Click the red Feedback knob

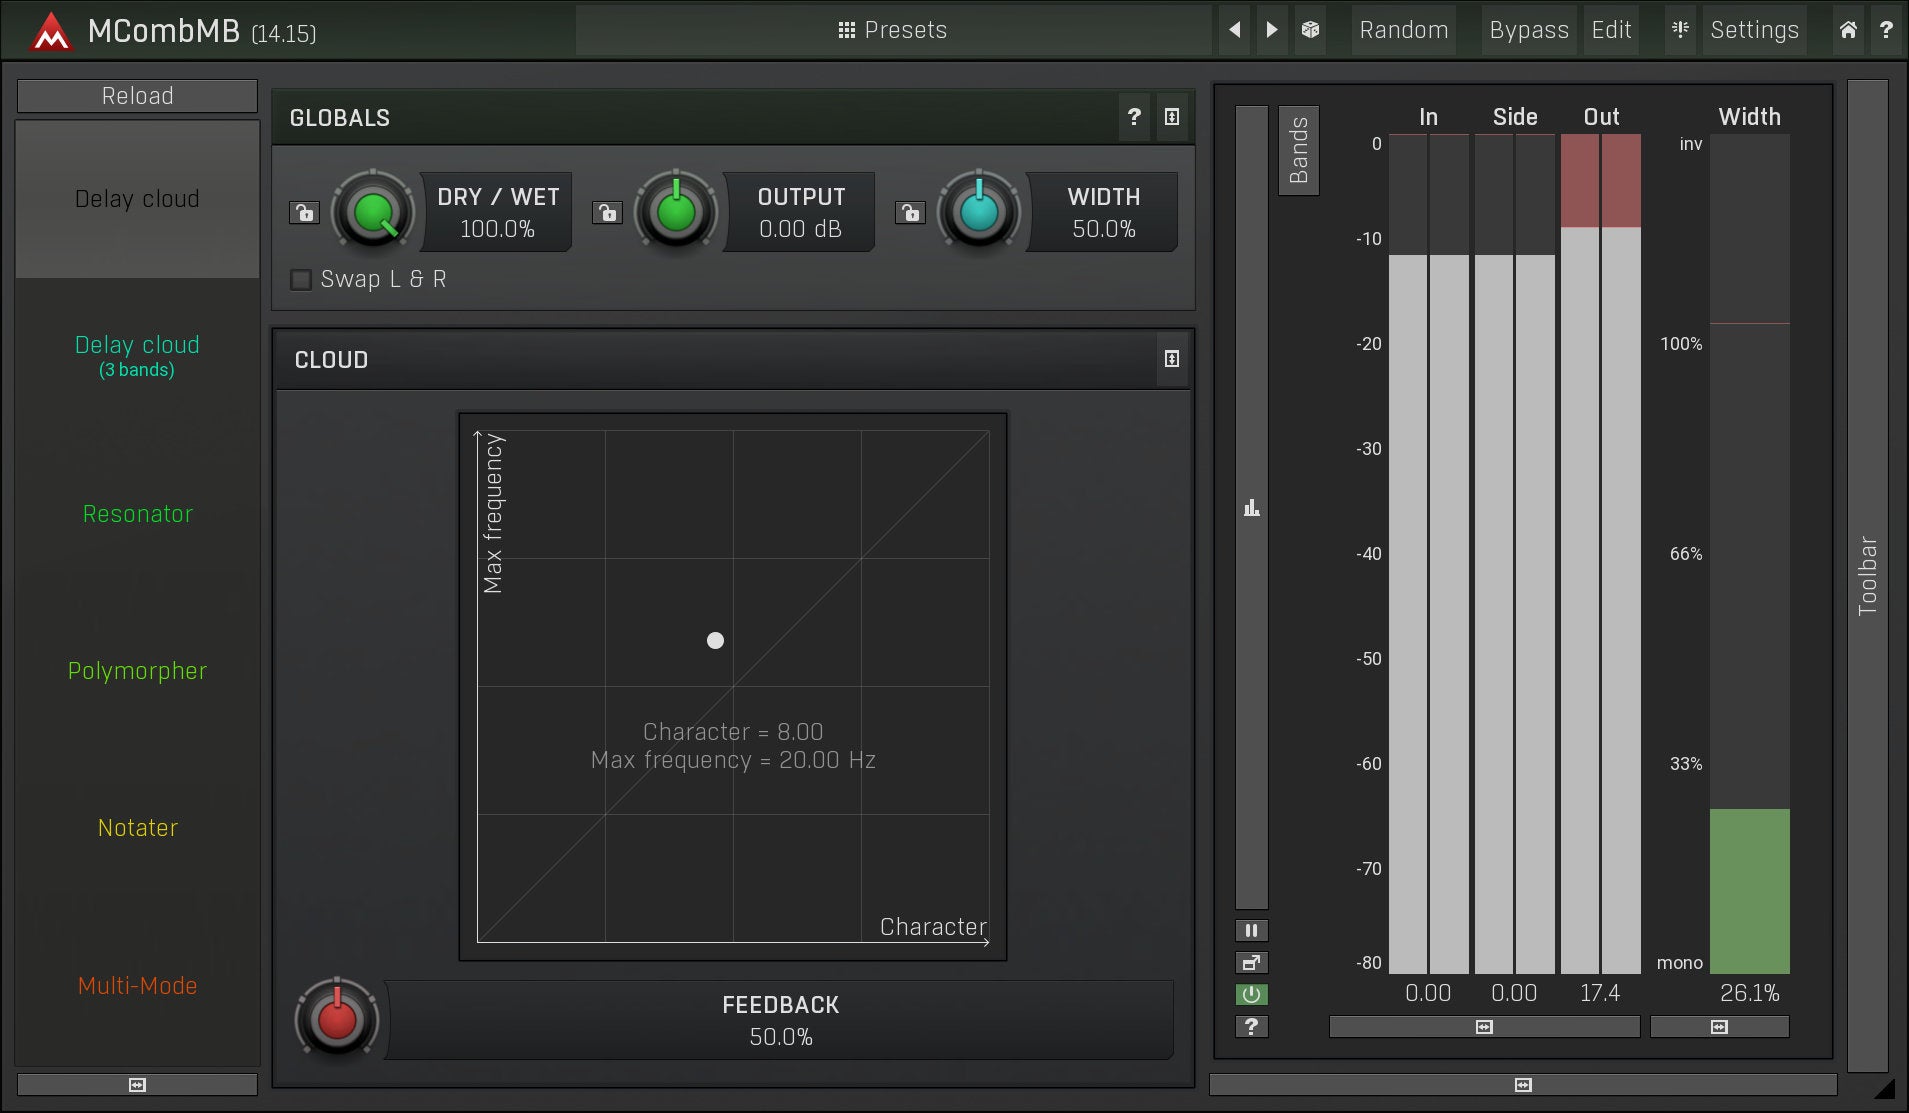[337, 1019]
